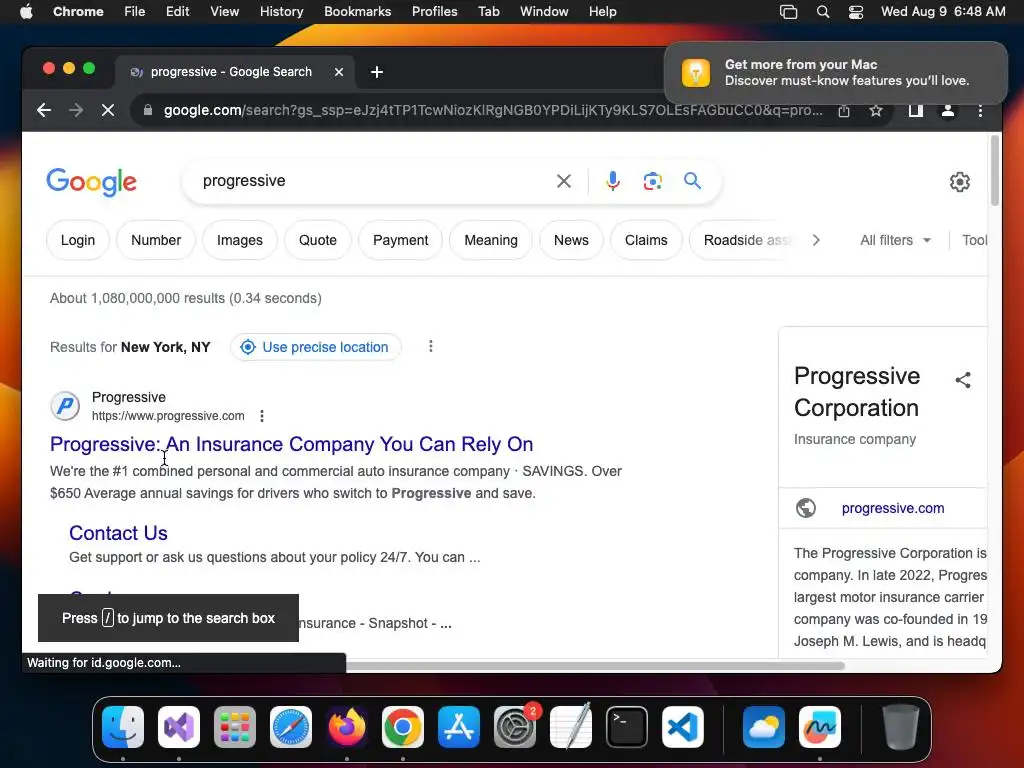Image resolution: width=1024 pixels, height=768 pixels.
Task: Click the horizontal page scrollbar
Action: [594, 665]
